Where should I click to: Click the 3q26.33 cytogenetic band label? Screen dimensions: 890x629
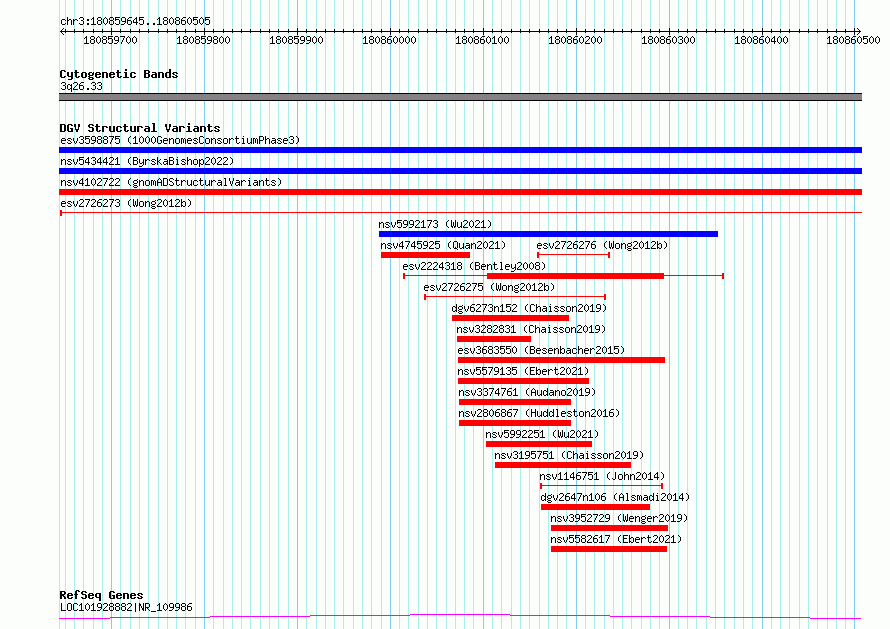pos(81,86)
